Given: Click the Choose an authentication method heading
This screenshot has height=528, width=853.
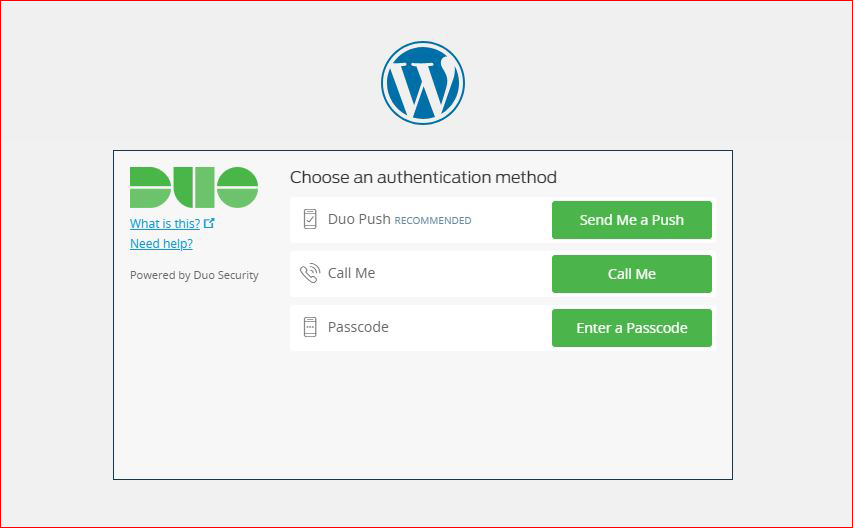Looking at the screenshot, I should (423, 177).
